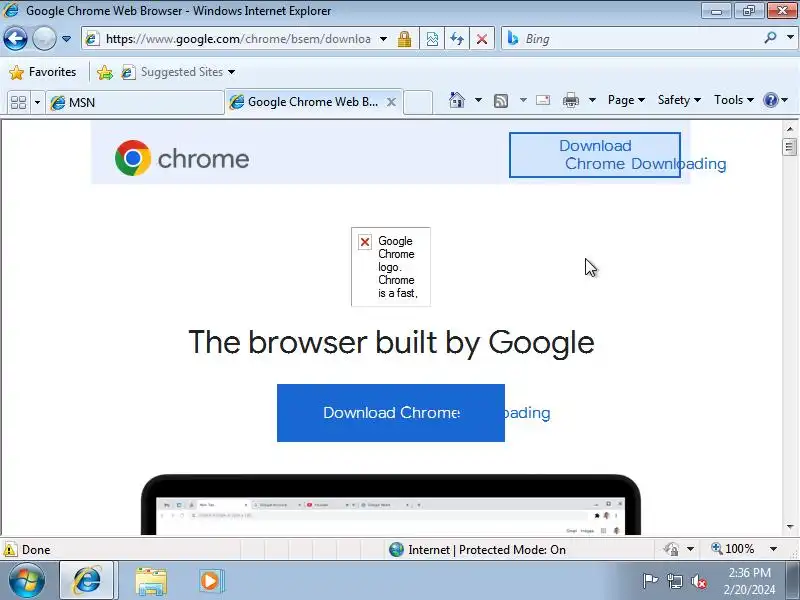Expand the Print options dropdown

tap(592, 100)
